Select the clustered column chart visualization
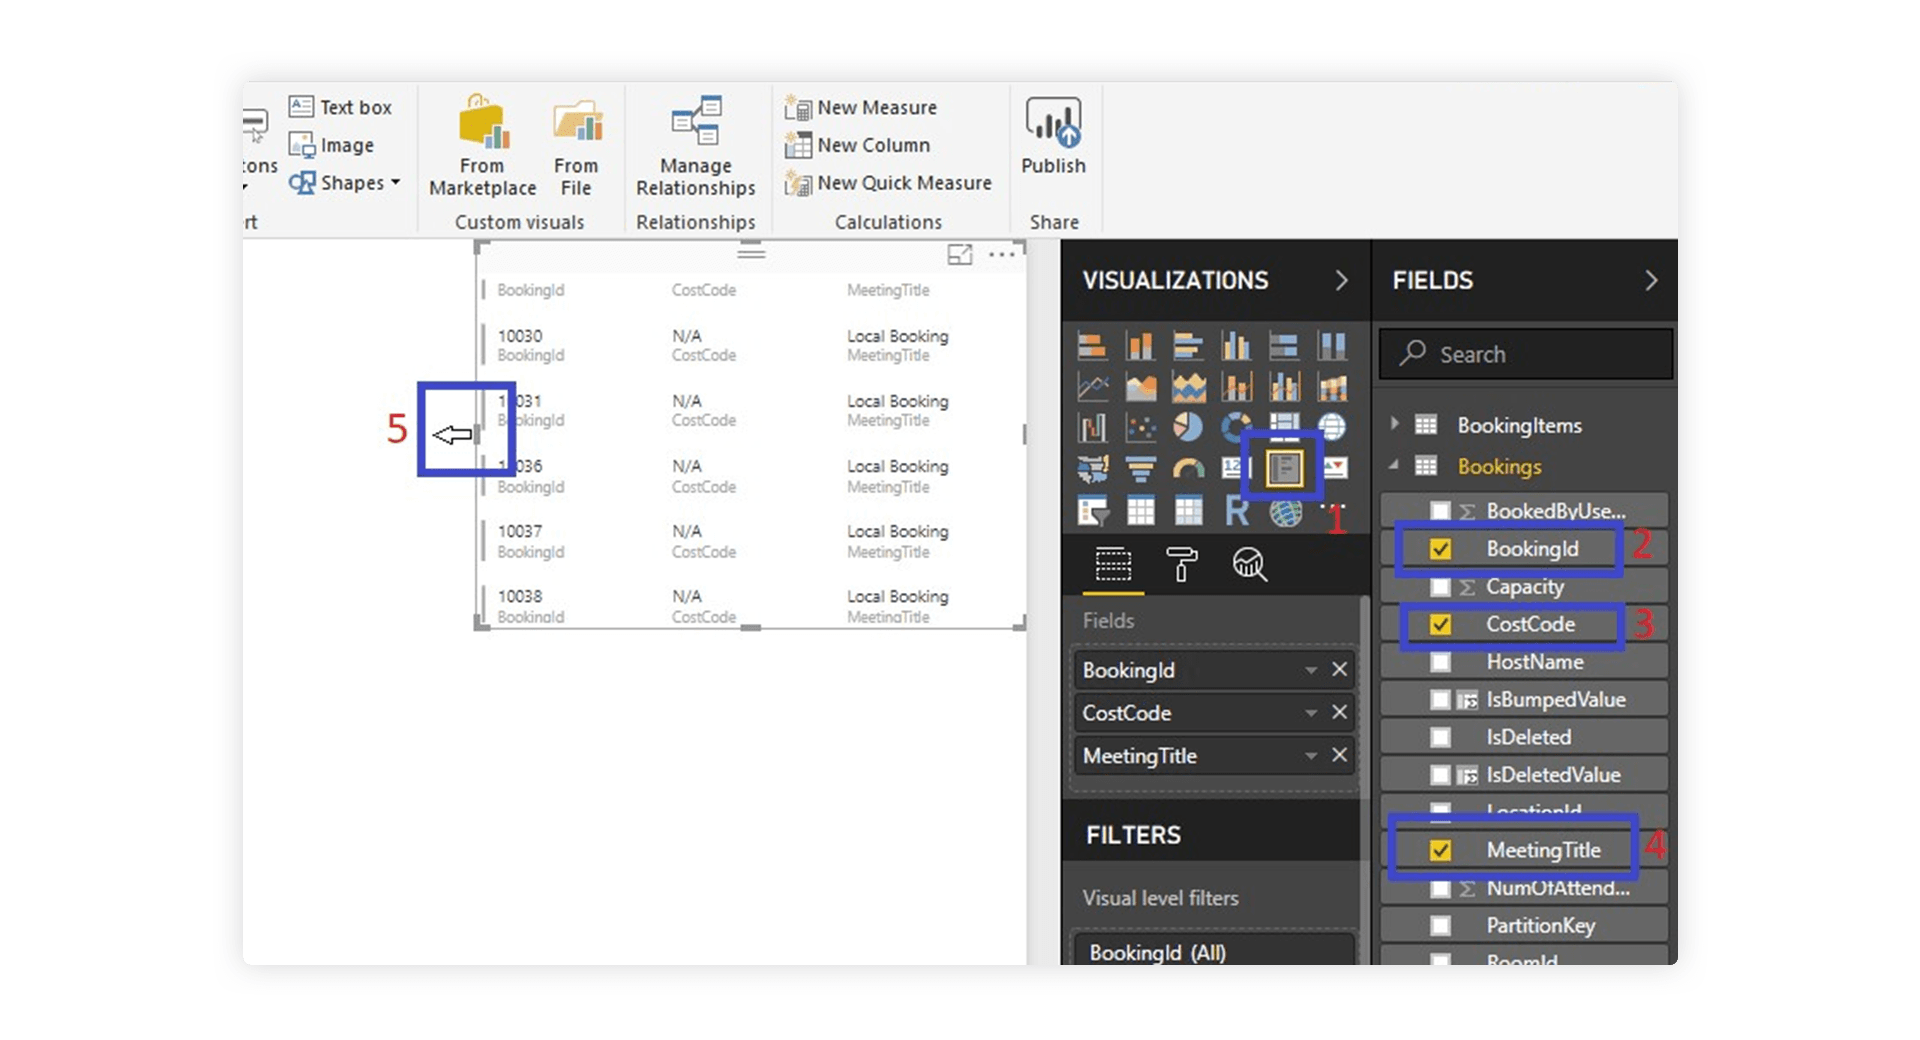This screenshot has width=1920, height=1040. (1236, 346)
